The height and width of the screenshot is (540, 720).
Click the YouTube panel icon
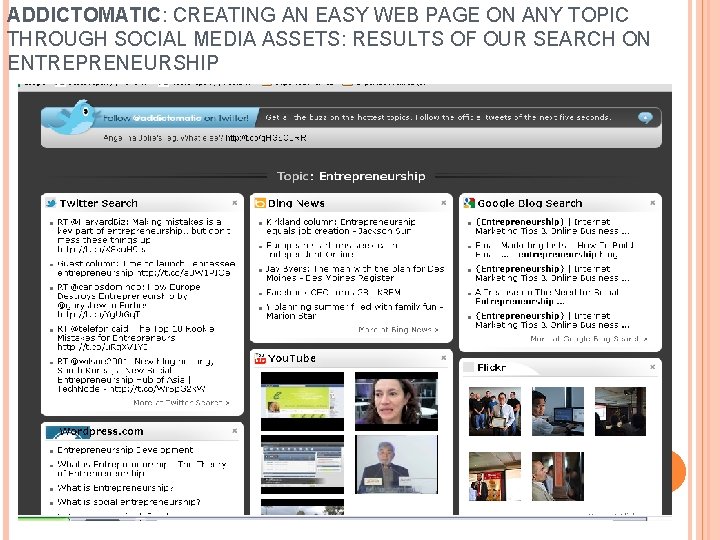point(260,358)
